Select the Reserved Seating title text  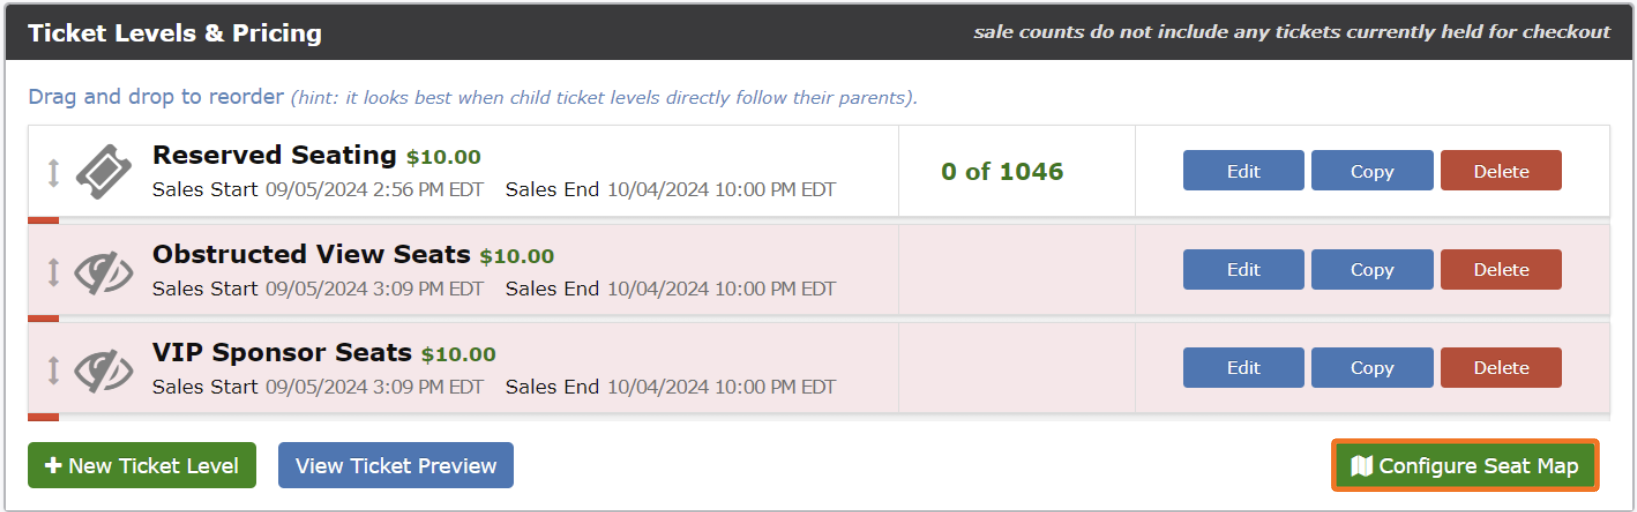[274, 155]
